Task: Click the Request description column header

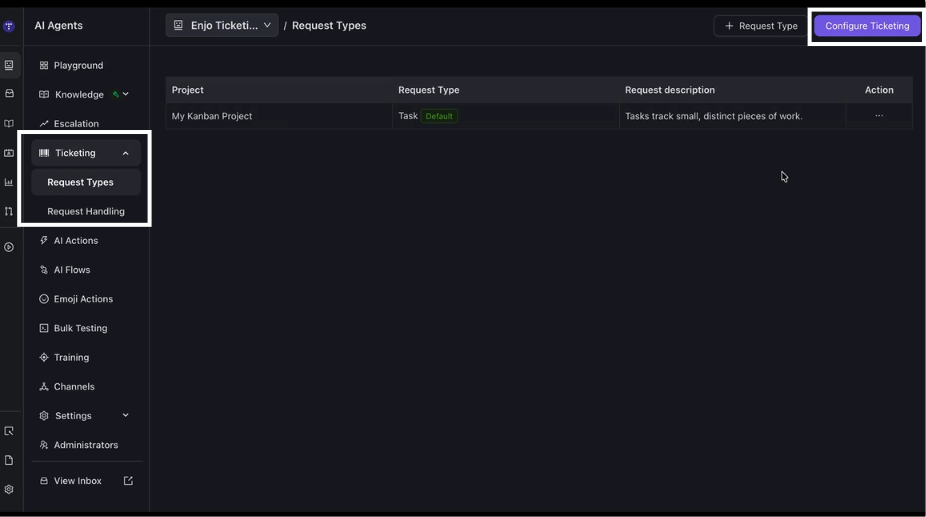Action: [670, 90]
